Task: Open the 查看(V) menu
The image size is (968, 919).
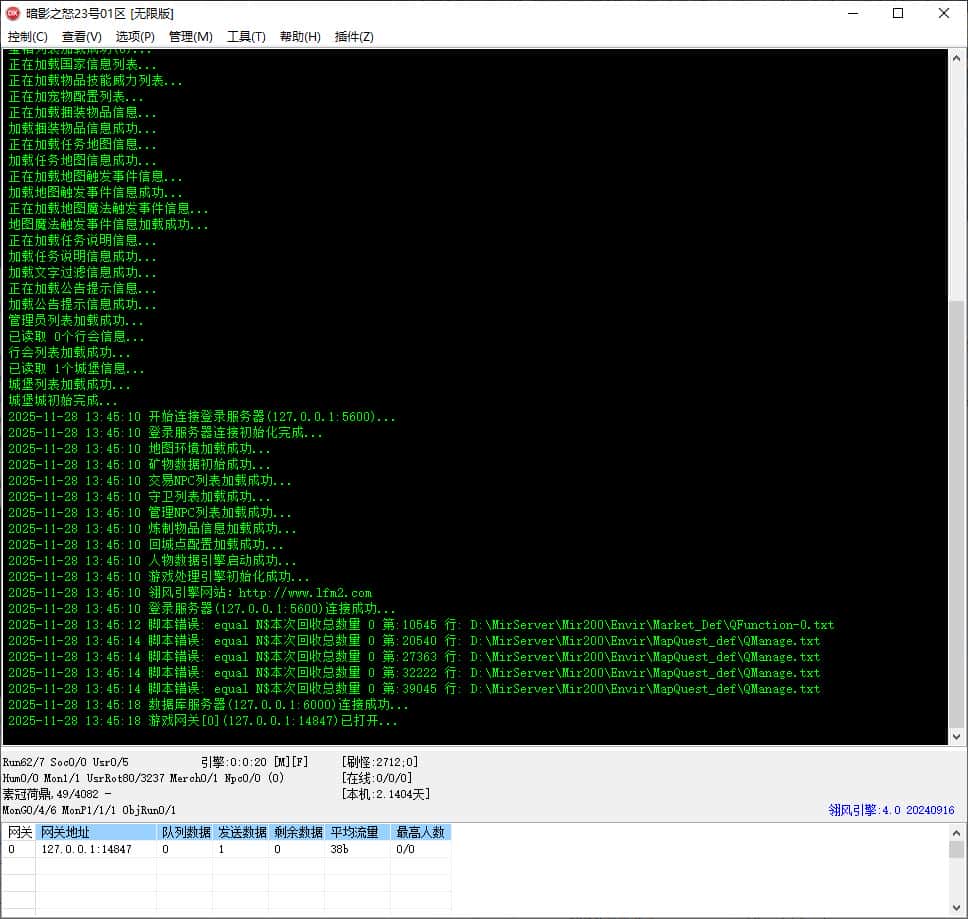Action: coord(81,36)
